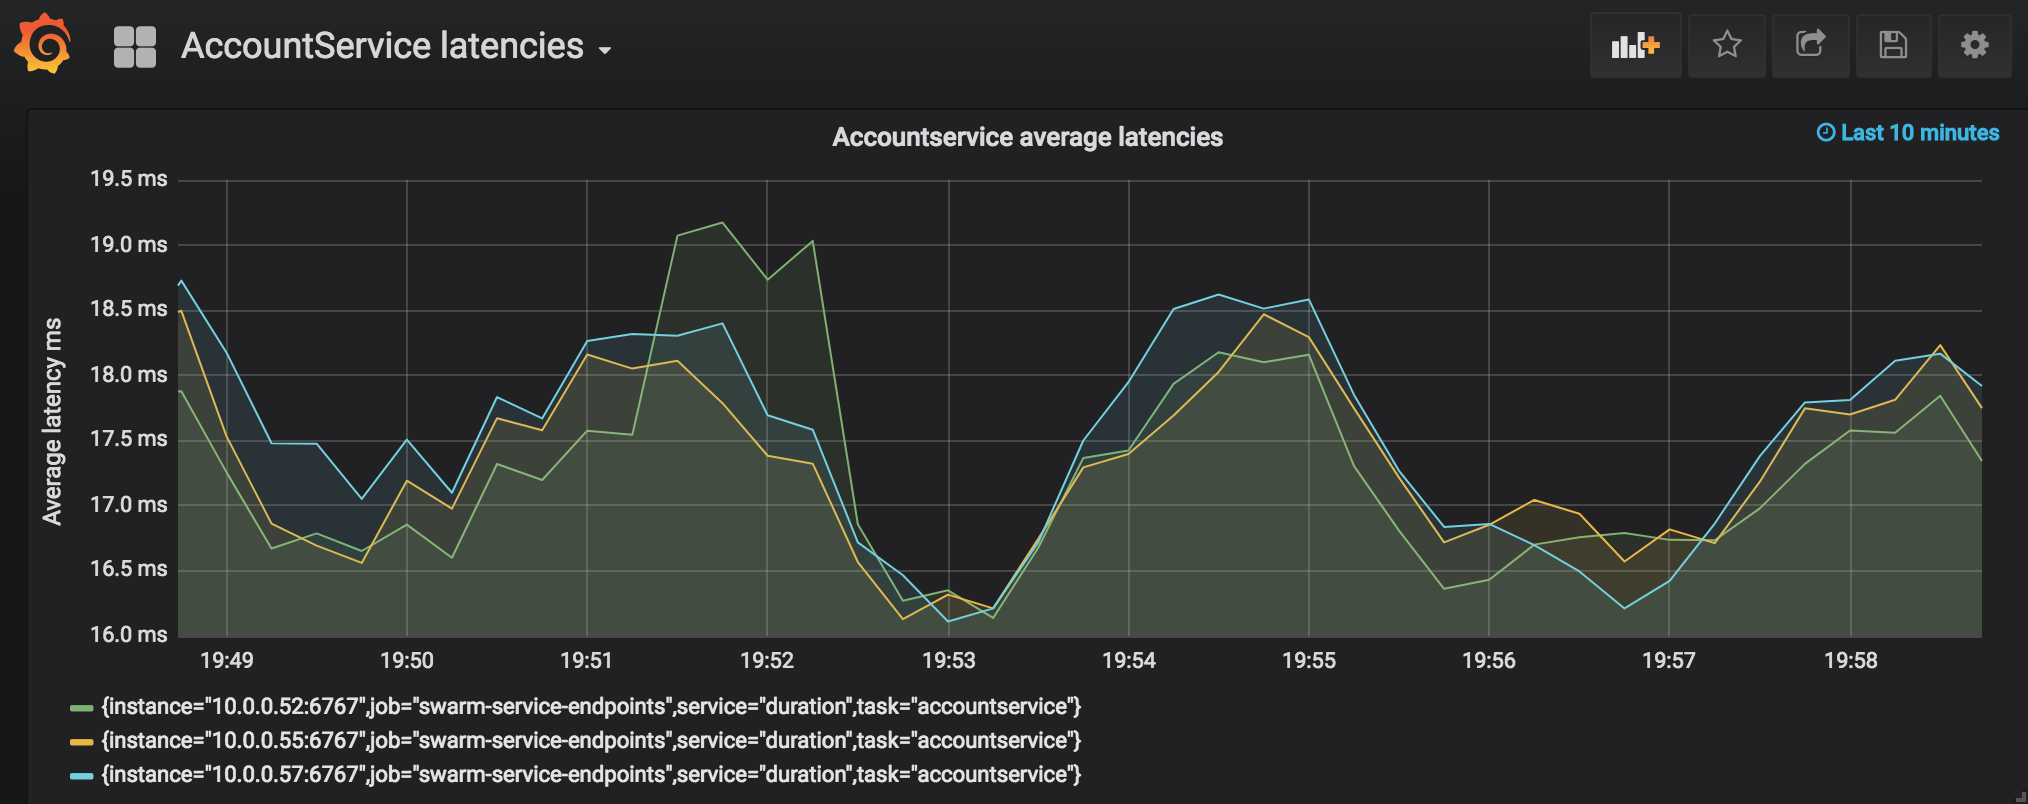Open the Grafana logo main menu
Image resolution: width=2028 pixels, height=804 pixels.
[x=43, y=44]
